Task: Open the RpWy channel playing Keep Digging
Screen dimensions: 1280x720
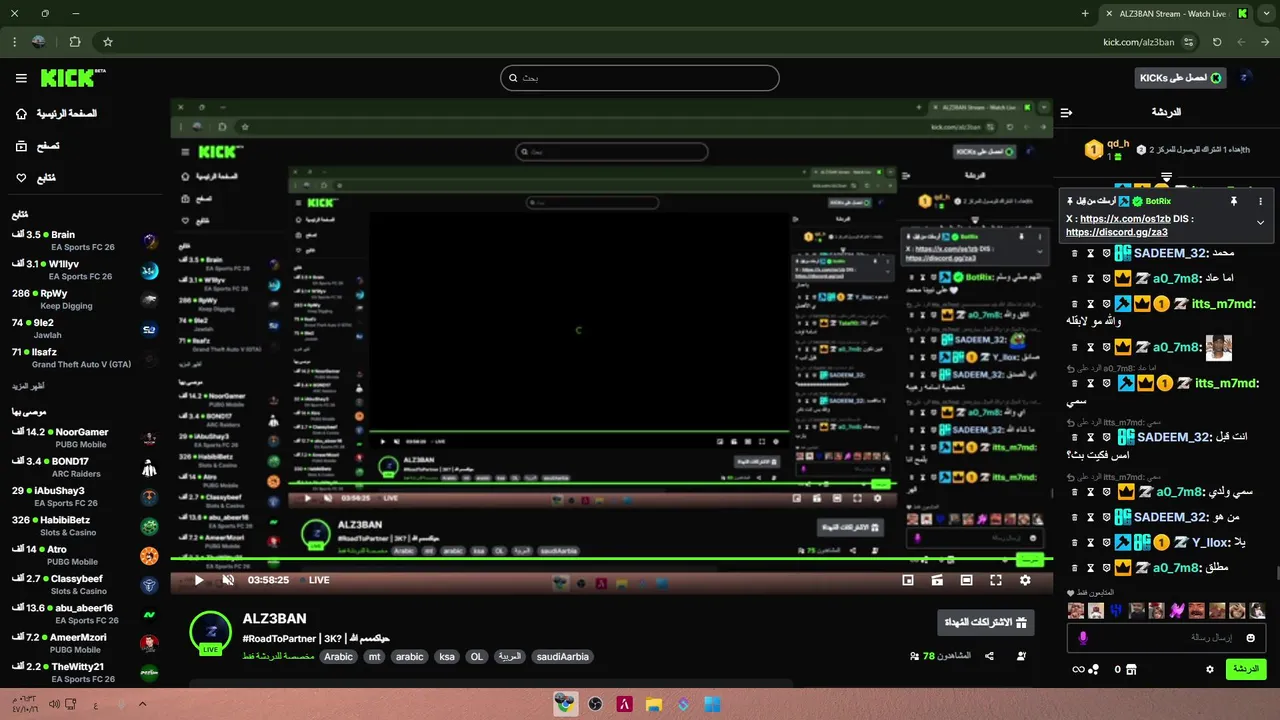Action: 85,299
